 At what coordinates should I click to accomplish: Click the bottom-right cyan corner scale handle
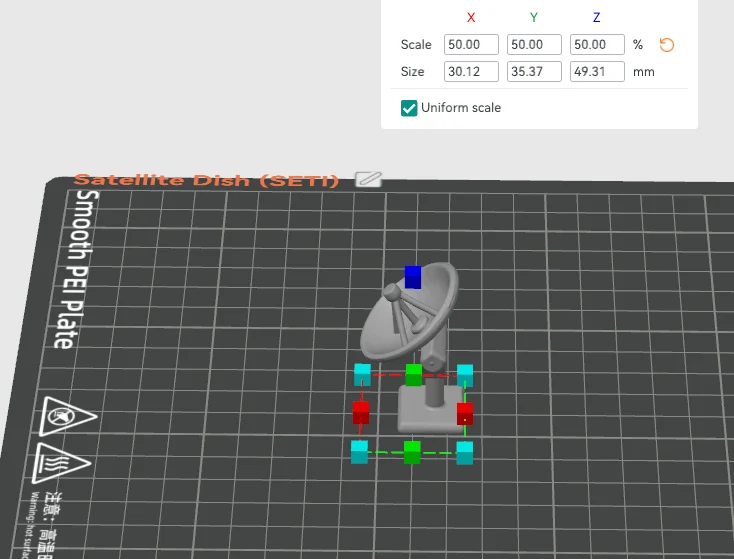465,453
